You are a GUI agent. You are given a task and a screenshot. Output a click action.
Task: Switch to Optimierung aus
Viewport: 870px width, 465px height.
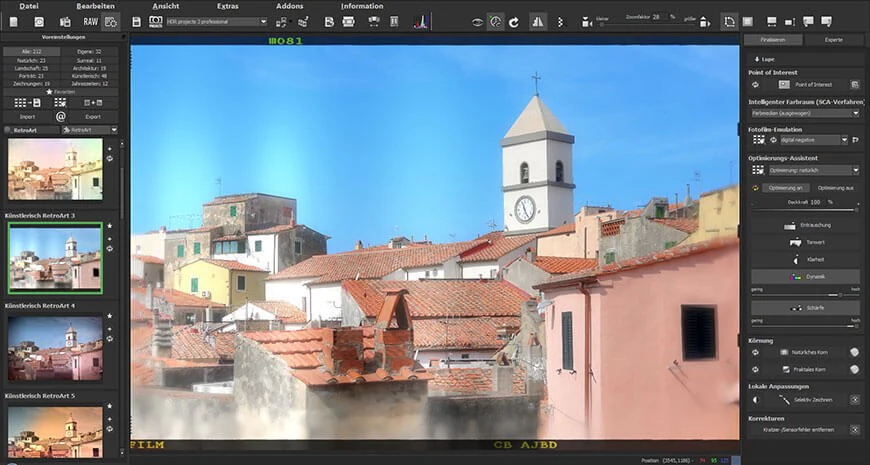[x=835, y=188]
